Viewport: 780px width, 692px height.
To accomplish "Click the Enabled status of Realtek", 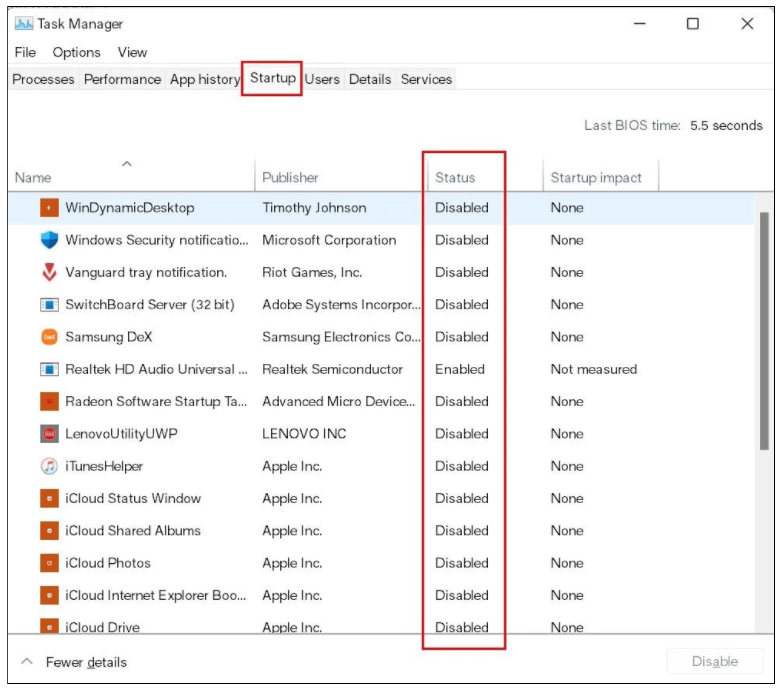I will point(460,369).
